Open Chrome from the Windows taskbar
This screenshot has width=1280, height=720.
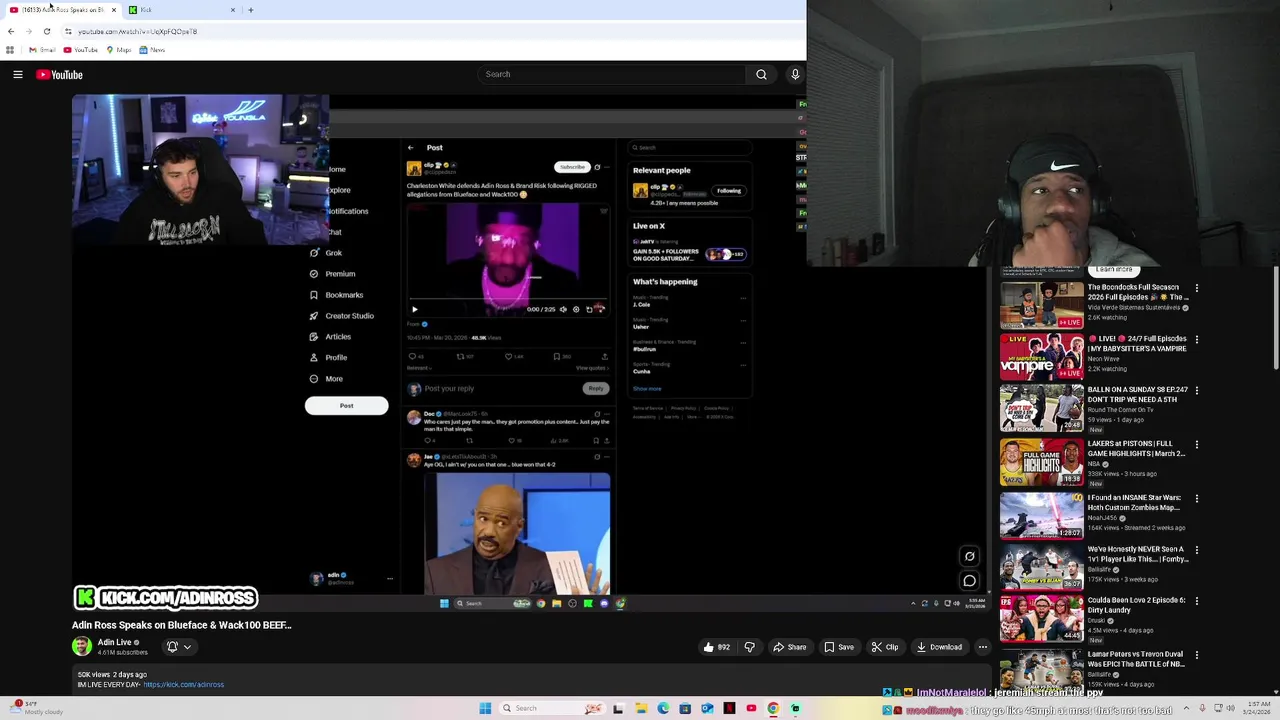[x=773, y=708]
